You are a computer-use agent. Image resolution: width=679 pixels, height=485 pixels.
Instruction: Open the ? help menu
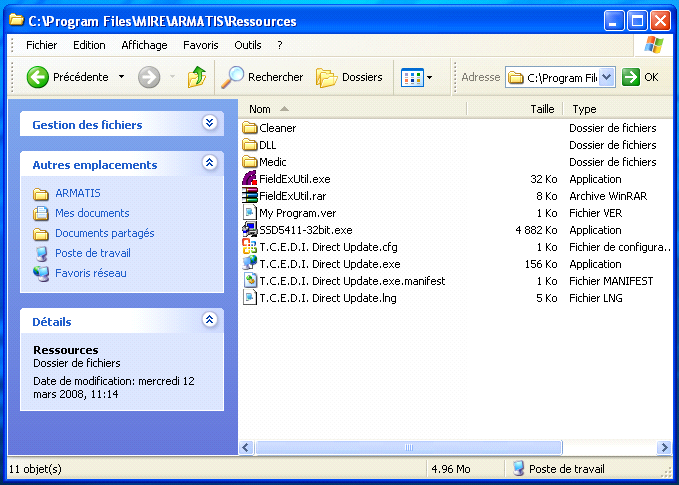tap(280, 45)
